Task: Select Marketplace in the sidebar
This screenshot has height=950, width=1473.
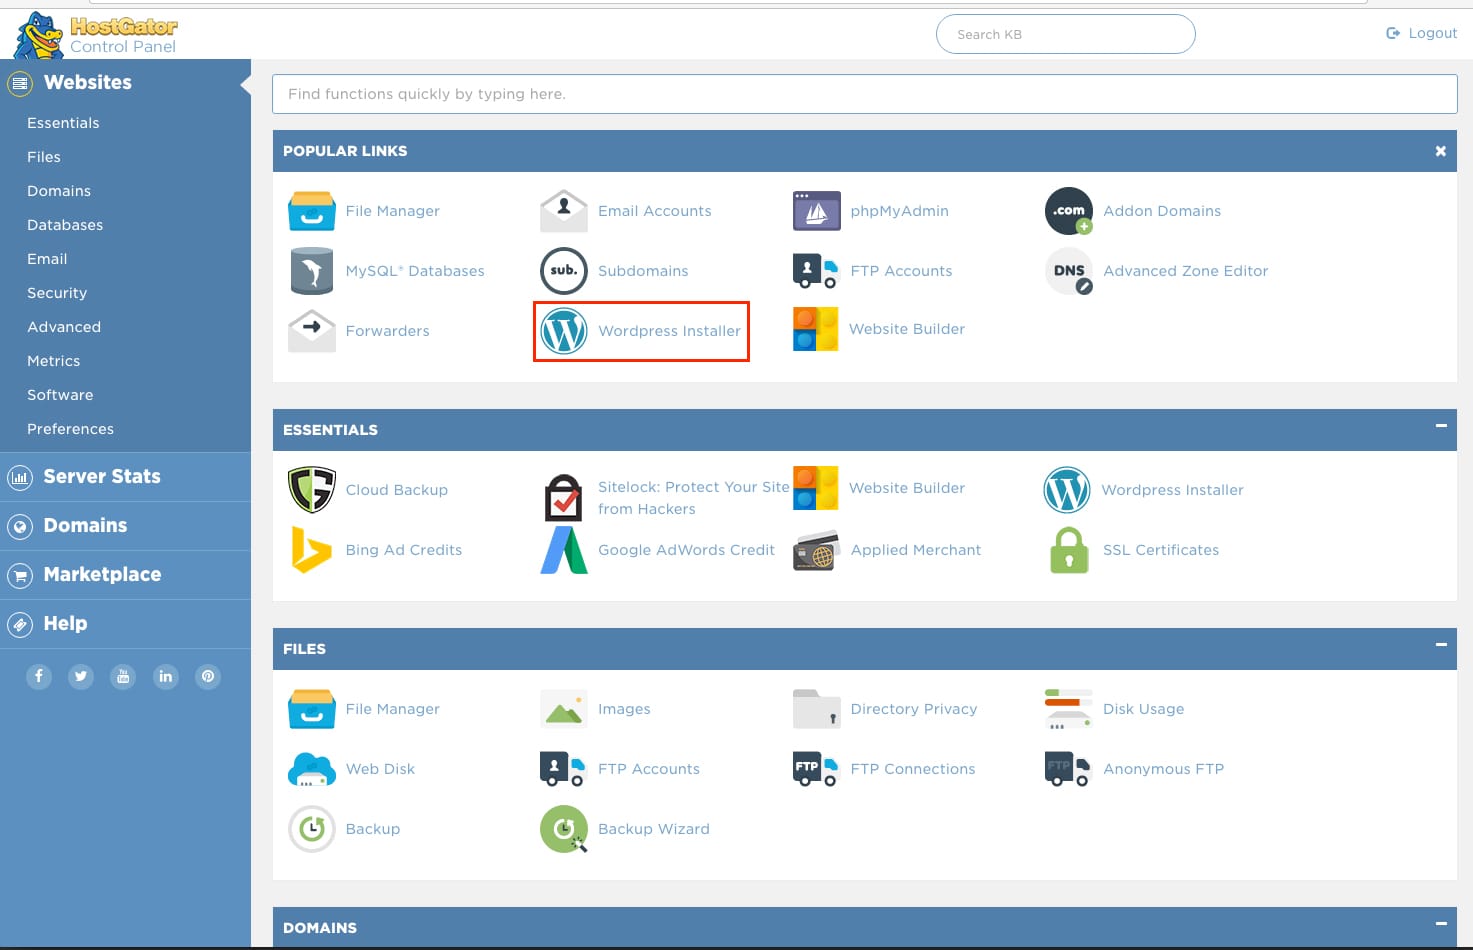Action: (102, 575)
